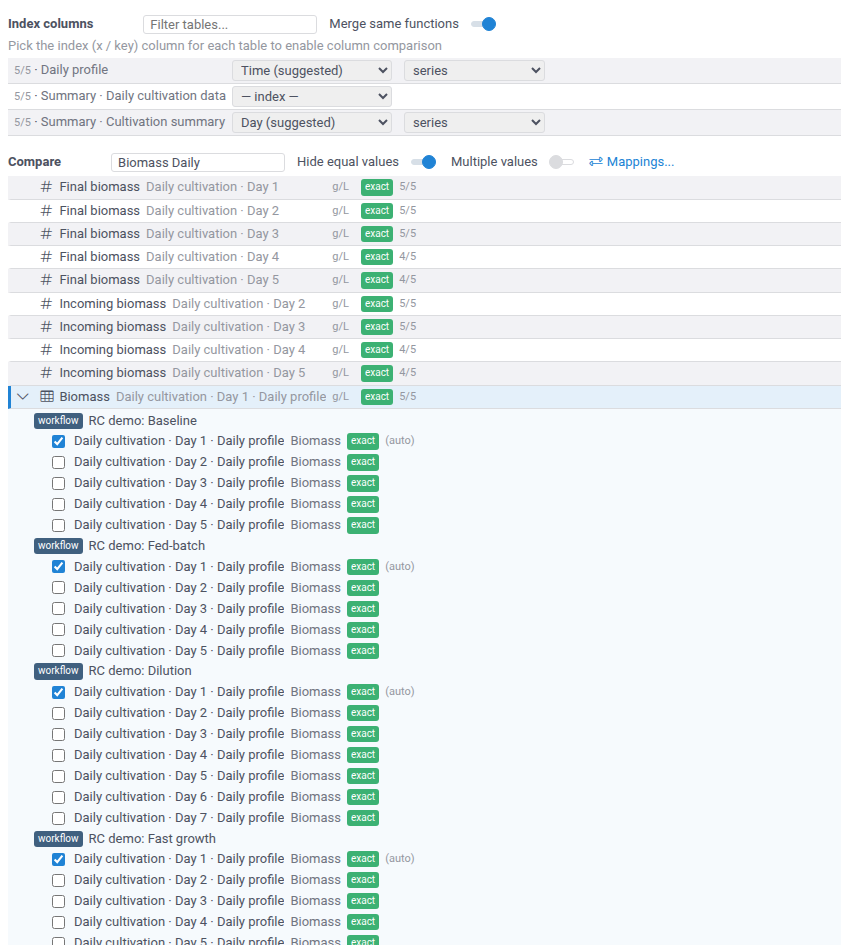Click the arrows icon of Mappings
The height and width of the screenshot is (945, 849).
coord(596,162)
